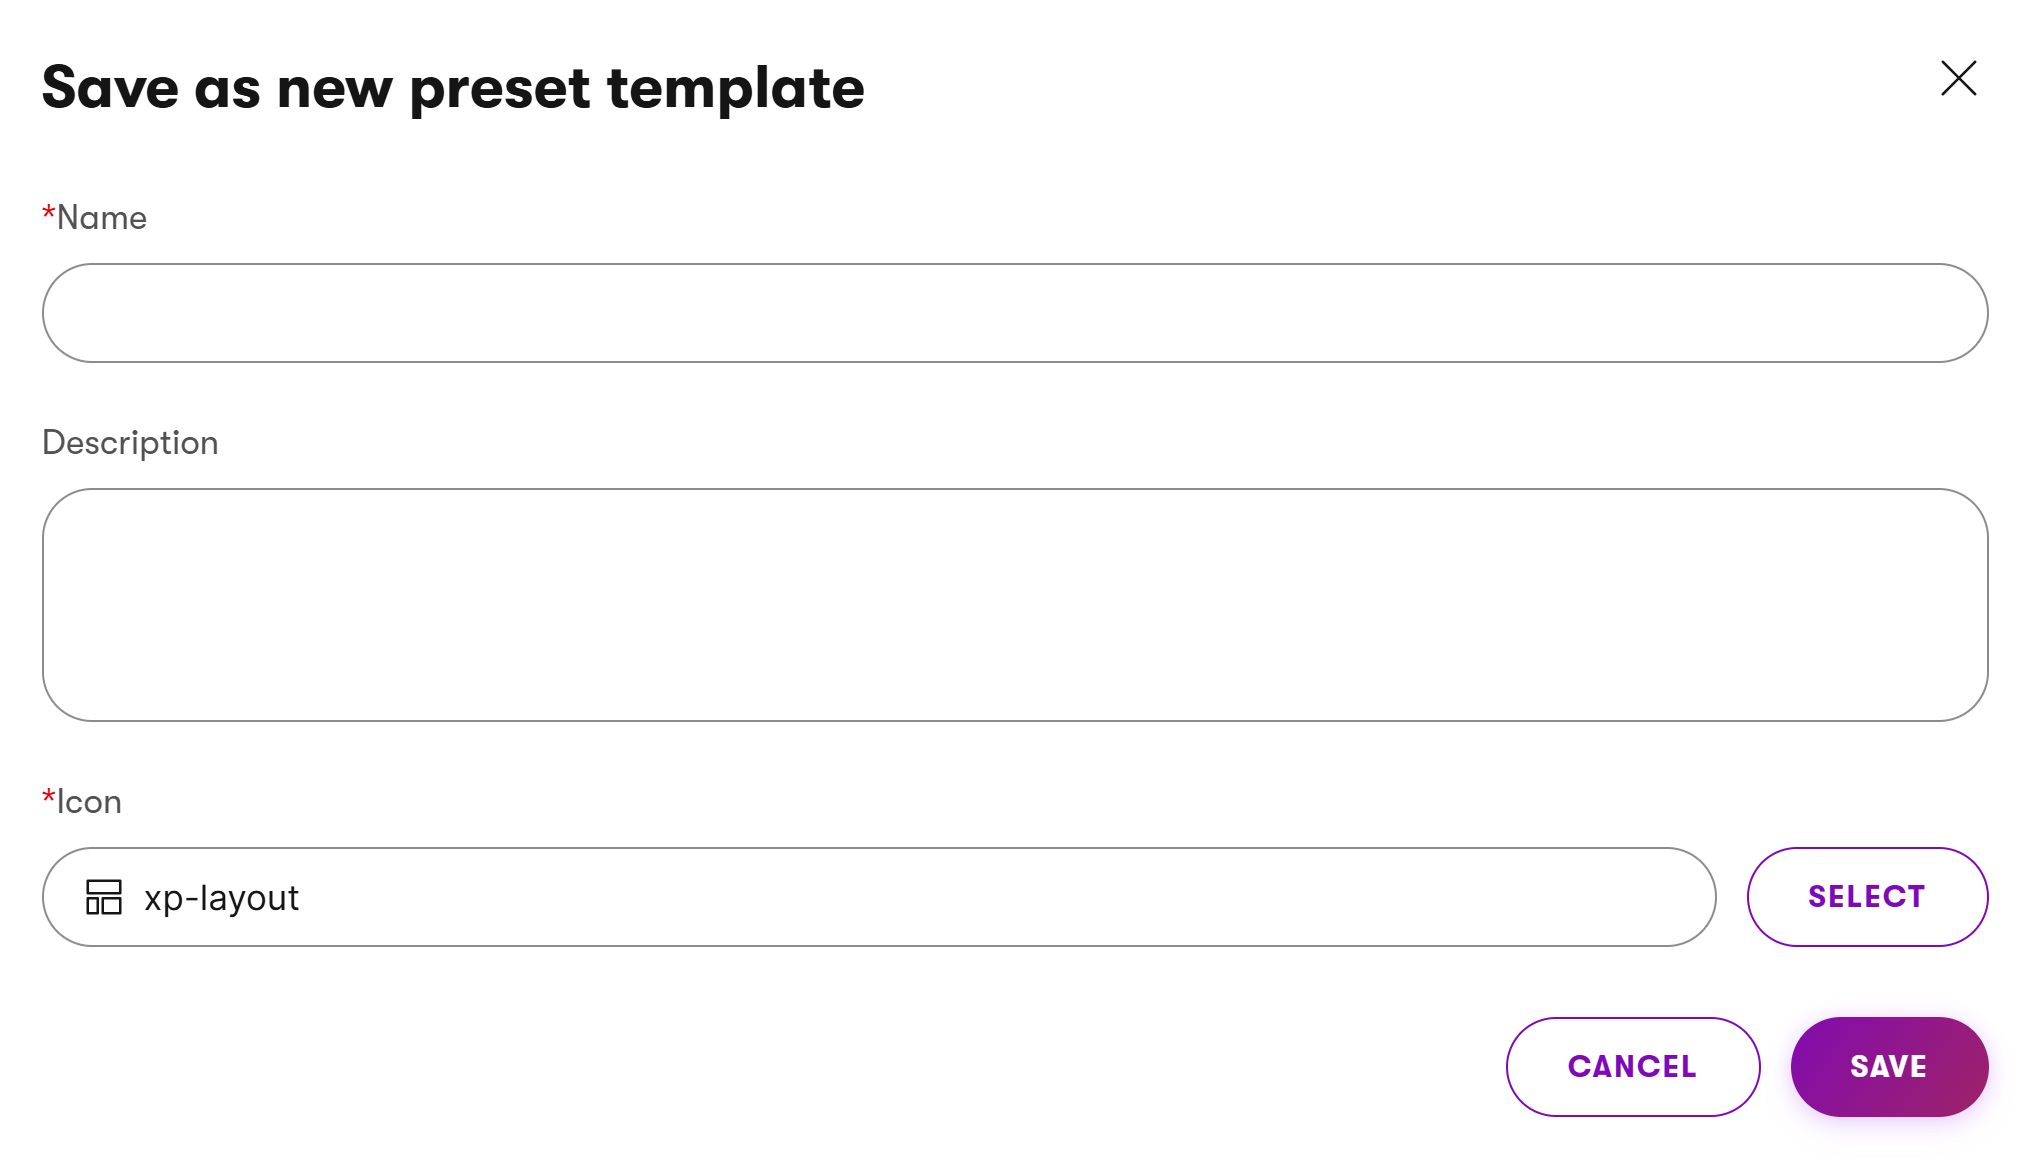Image resolution: width=2035 pixels, height=1163 pixels.
Task: Click SAVE to store the preset template
Action: pos(1888,1066)
